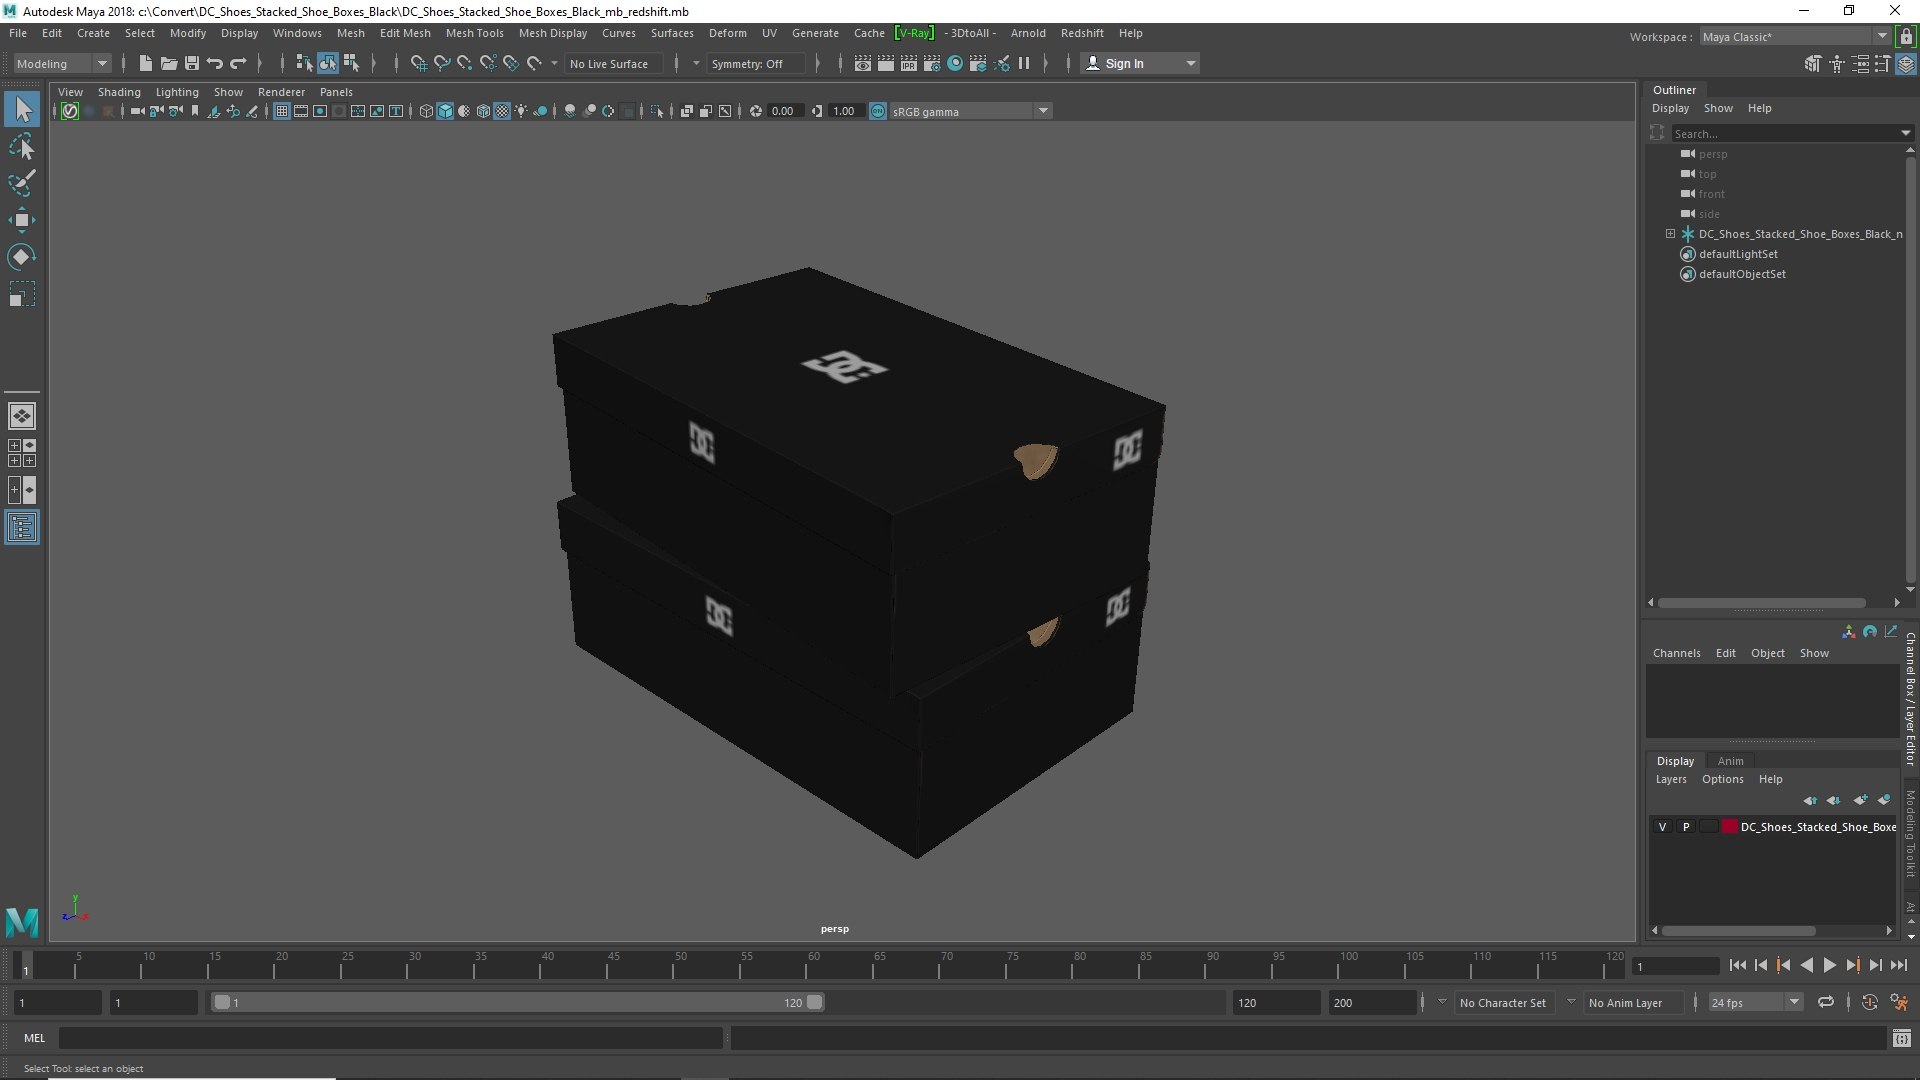Toggle textured display in viewport toolbar
This screenshot has width=1920, height=1080.
coord(503,111)
